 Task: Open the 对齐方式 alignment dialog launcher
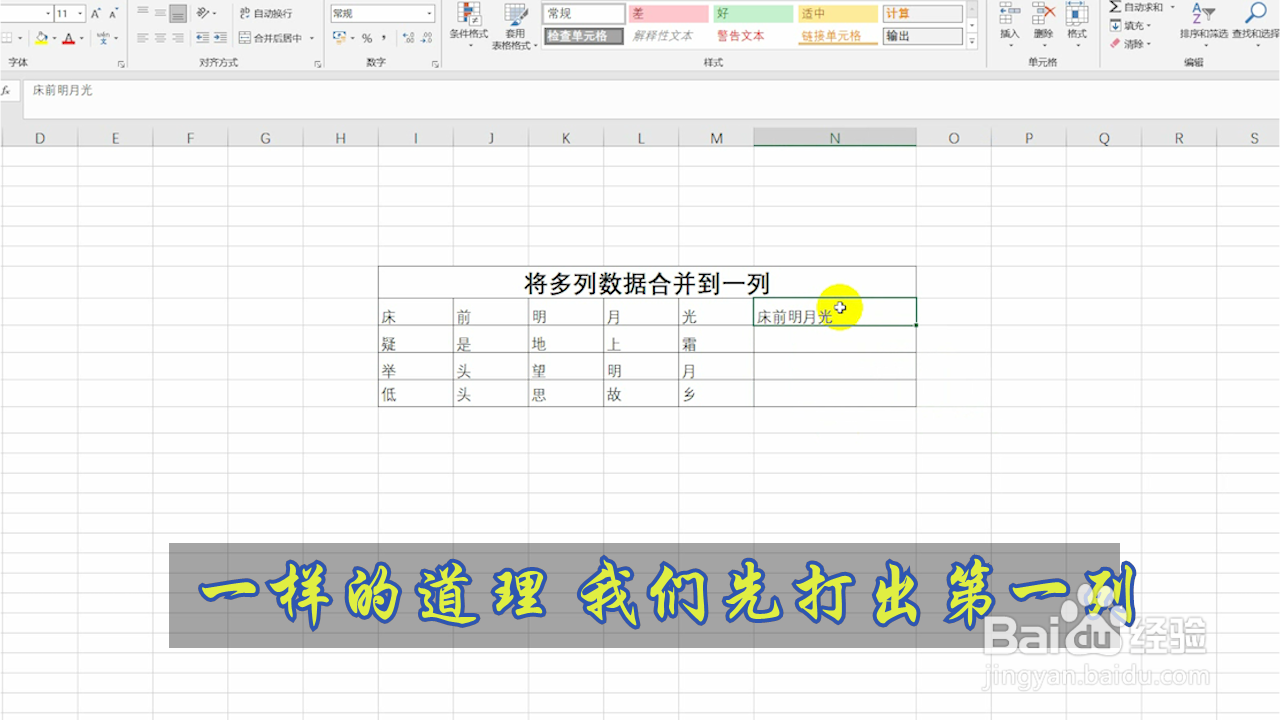[318, 64]
